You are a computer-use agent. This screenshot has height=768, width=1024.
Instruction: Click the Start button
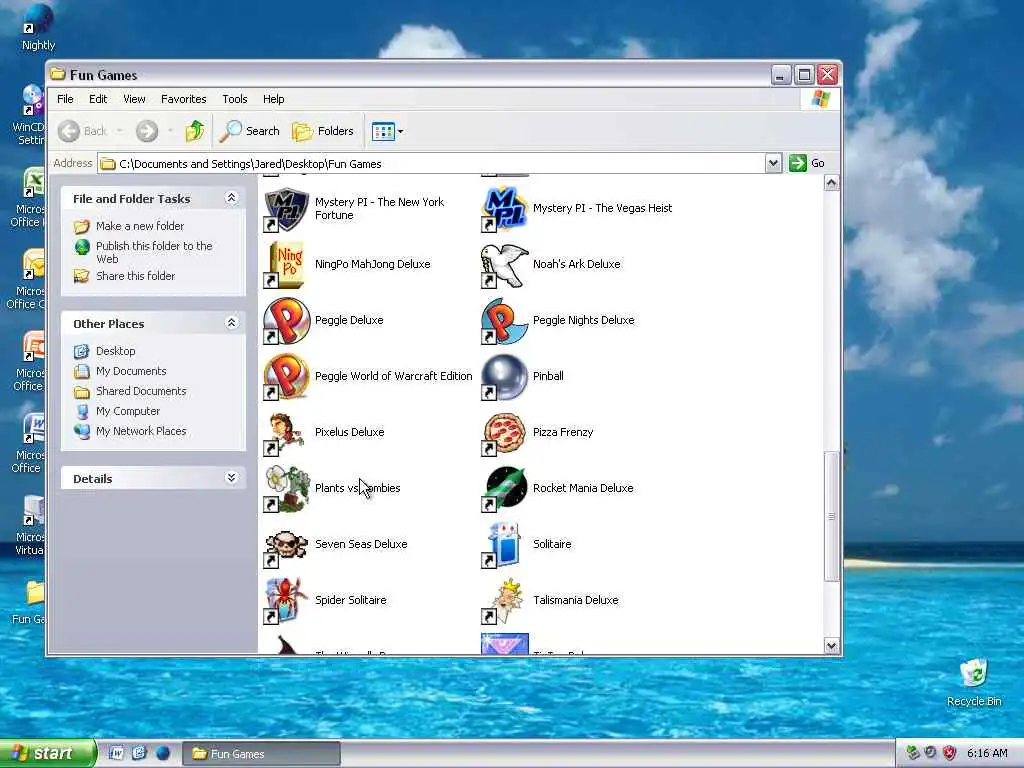(48, 753)
